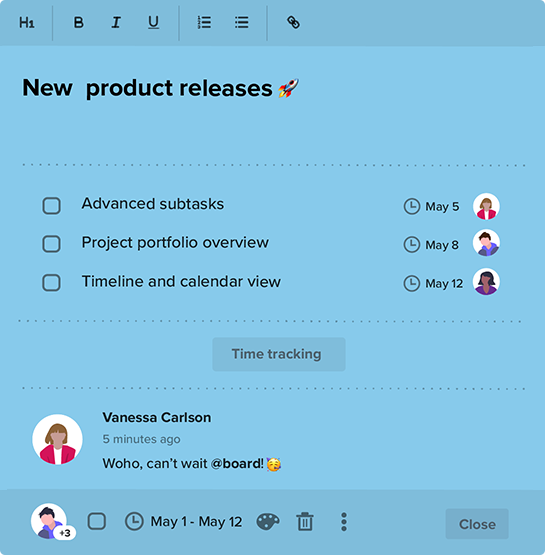Mark card complete in bottom bar
This screenshot has height=555, width=545.
pyautogui.click(x=97, y=521)
